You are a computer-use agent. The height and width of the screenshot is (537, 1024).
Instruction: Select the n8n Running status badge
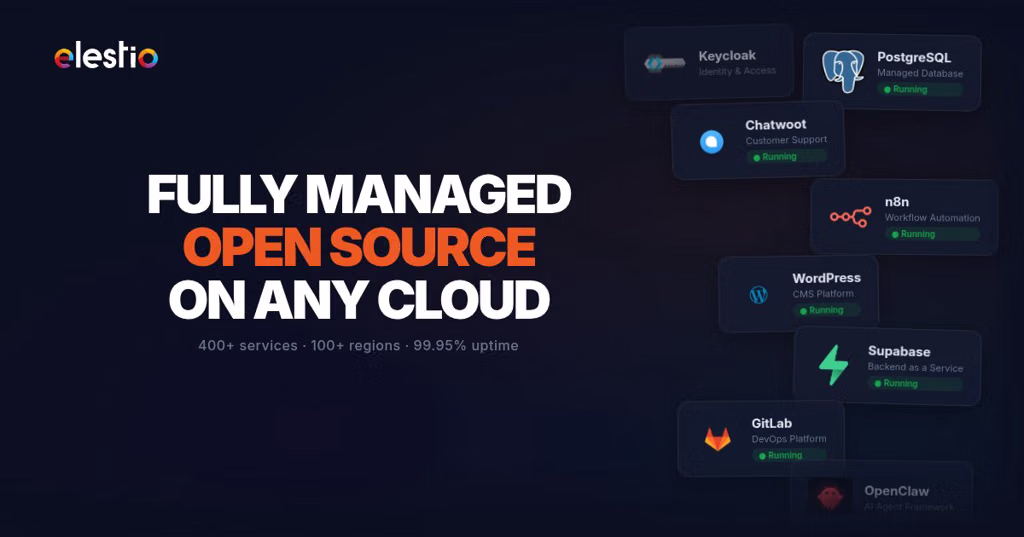[x=932, y=234]
